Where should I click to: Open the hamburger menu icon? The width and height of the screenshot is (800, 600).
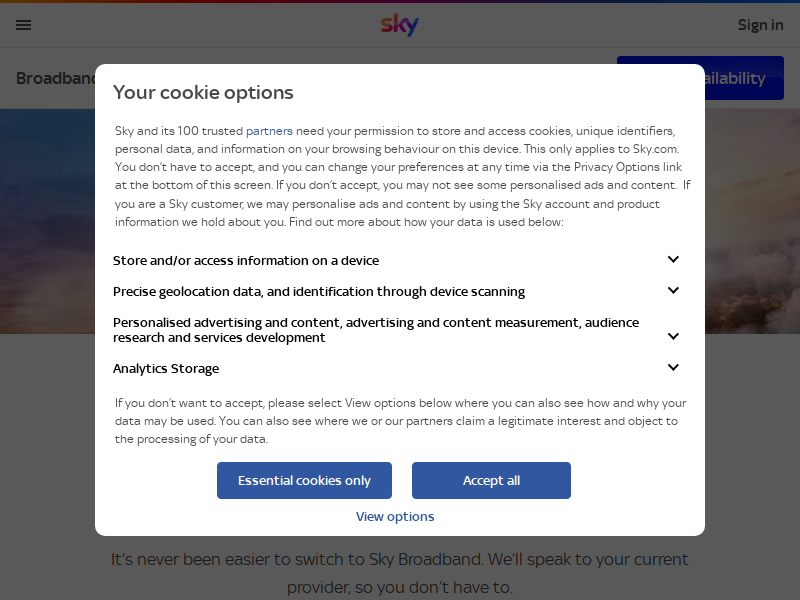pos(23,25)
